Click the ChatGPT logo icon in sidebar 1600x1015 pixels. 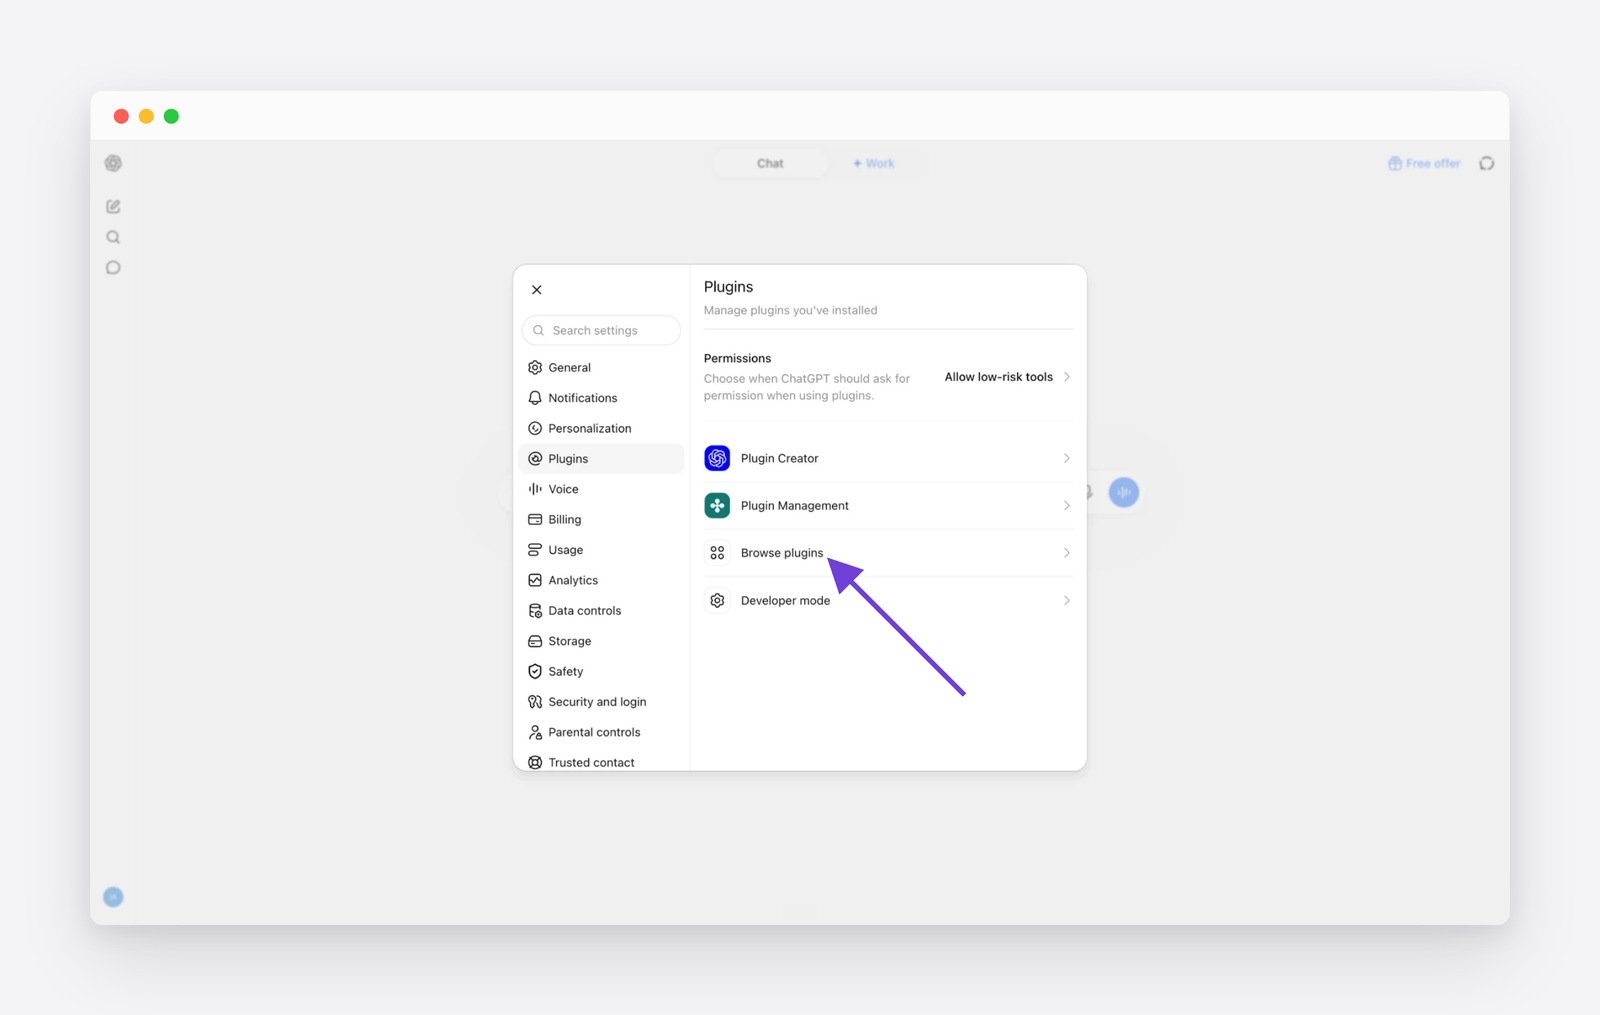(x=113, y=163)
